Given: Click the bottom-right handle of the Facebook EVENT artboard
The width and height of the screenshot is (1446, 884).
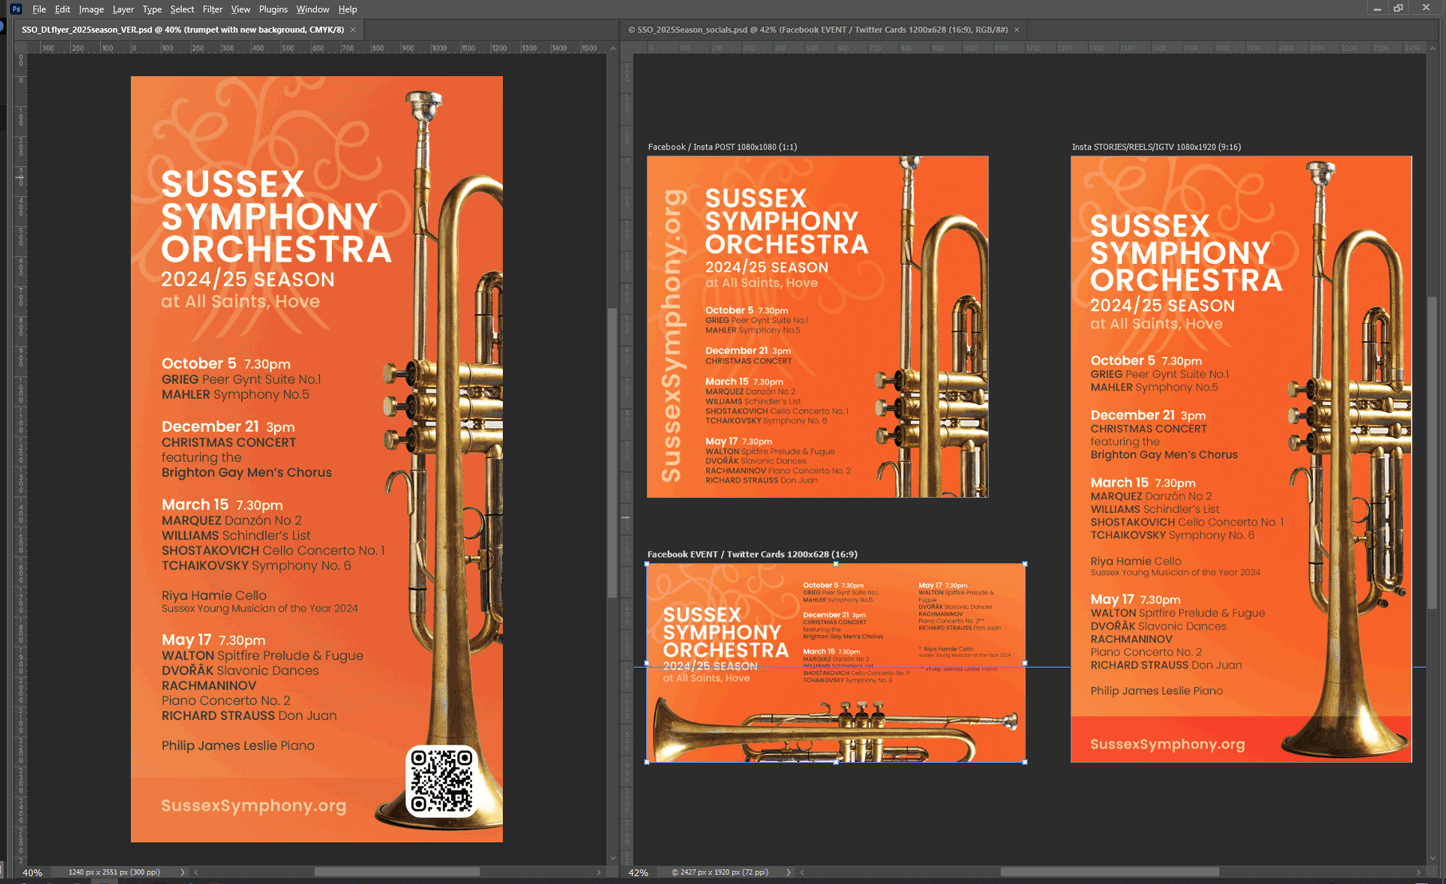Looking at the screenshot, I should (x=1025, y=762).
